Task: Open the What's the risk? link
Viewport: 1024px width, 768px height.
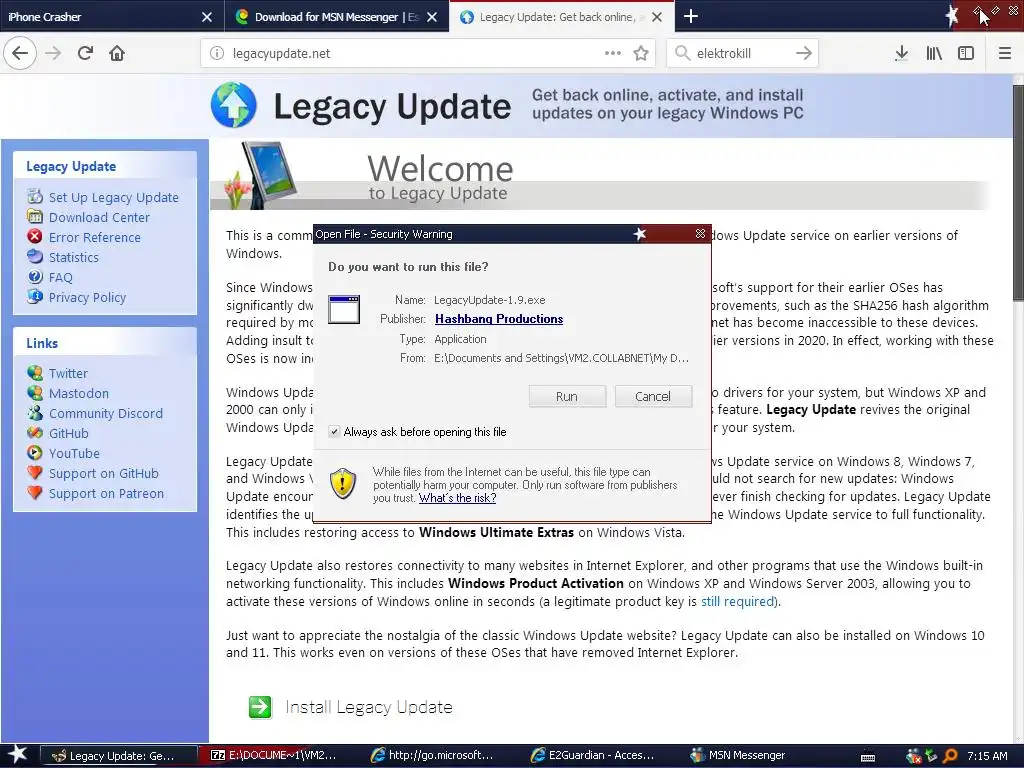Action: pos(458,498)
